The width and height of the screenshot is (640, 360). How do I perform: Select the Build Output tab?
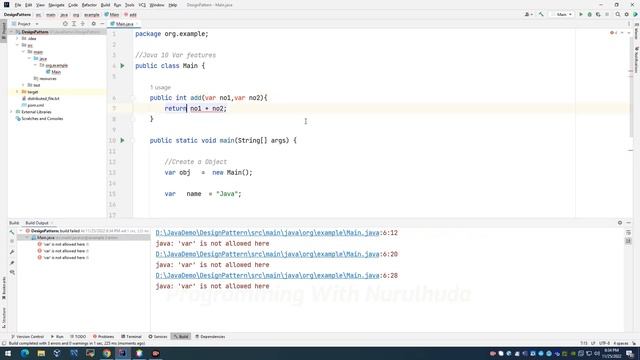(37, 223)
